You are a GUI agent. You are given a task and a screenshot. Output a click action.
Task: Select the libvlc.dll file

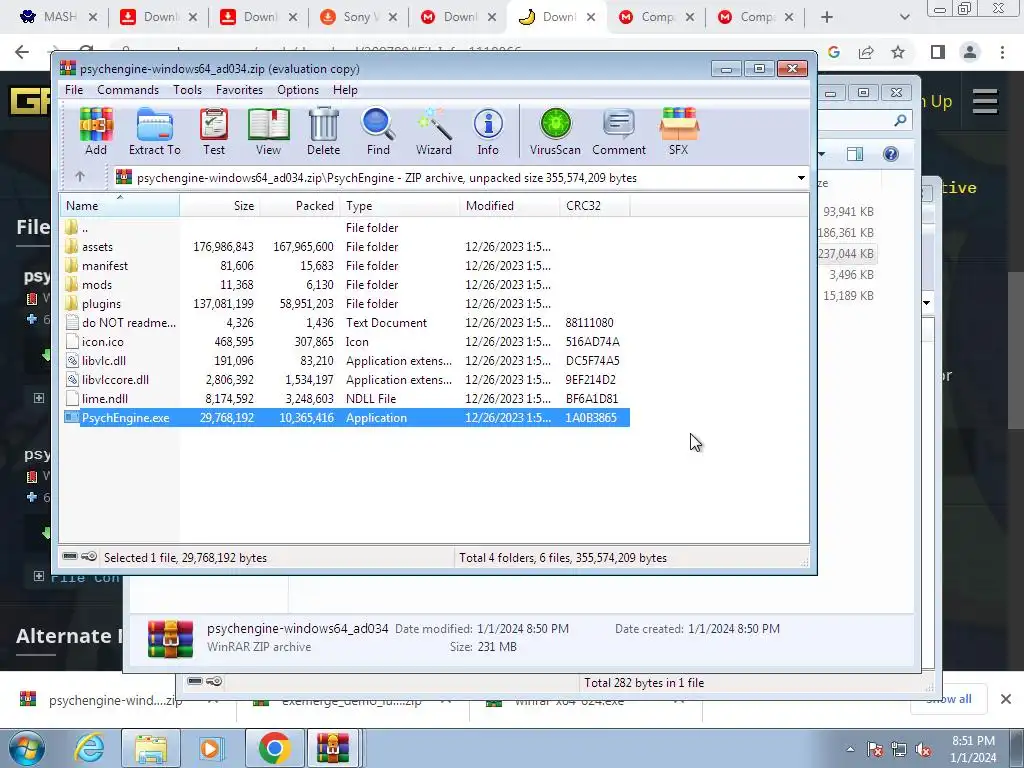click(x=346, y=360)
